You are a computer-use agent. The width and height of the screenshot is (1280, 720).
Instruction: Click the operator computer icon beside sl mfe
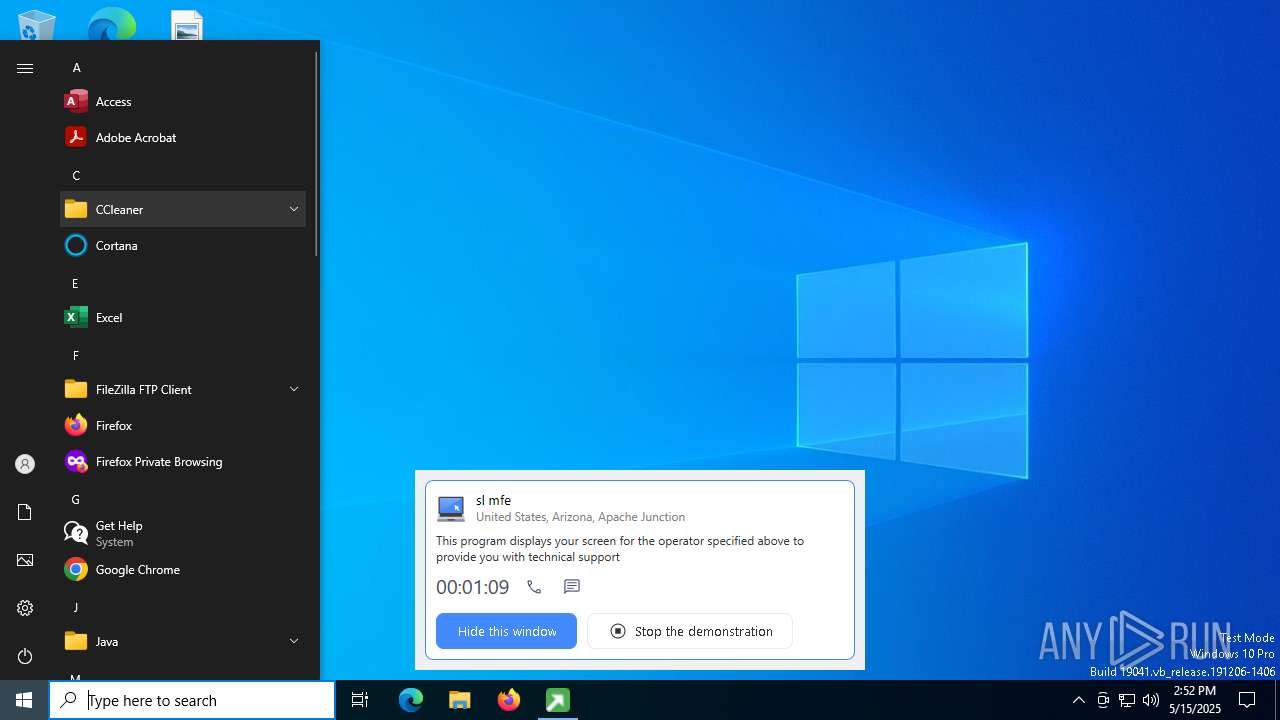[x=451, y=508]
